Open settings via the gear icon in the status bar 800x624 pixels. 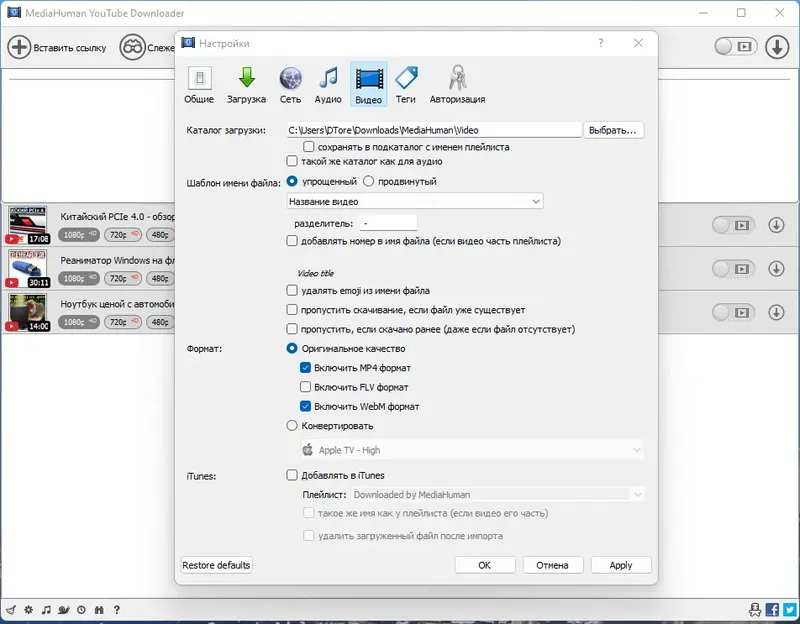(29, 610)
